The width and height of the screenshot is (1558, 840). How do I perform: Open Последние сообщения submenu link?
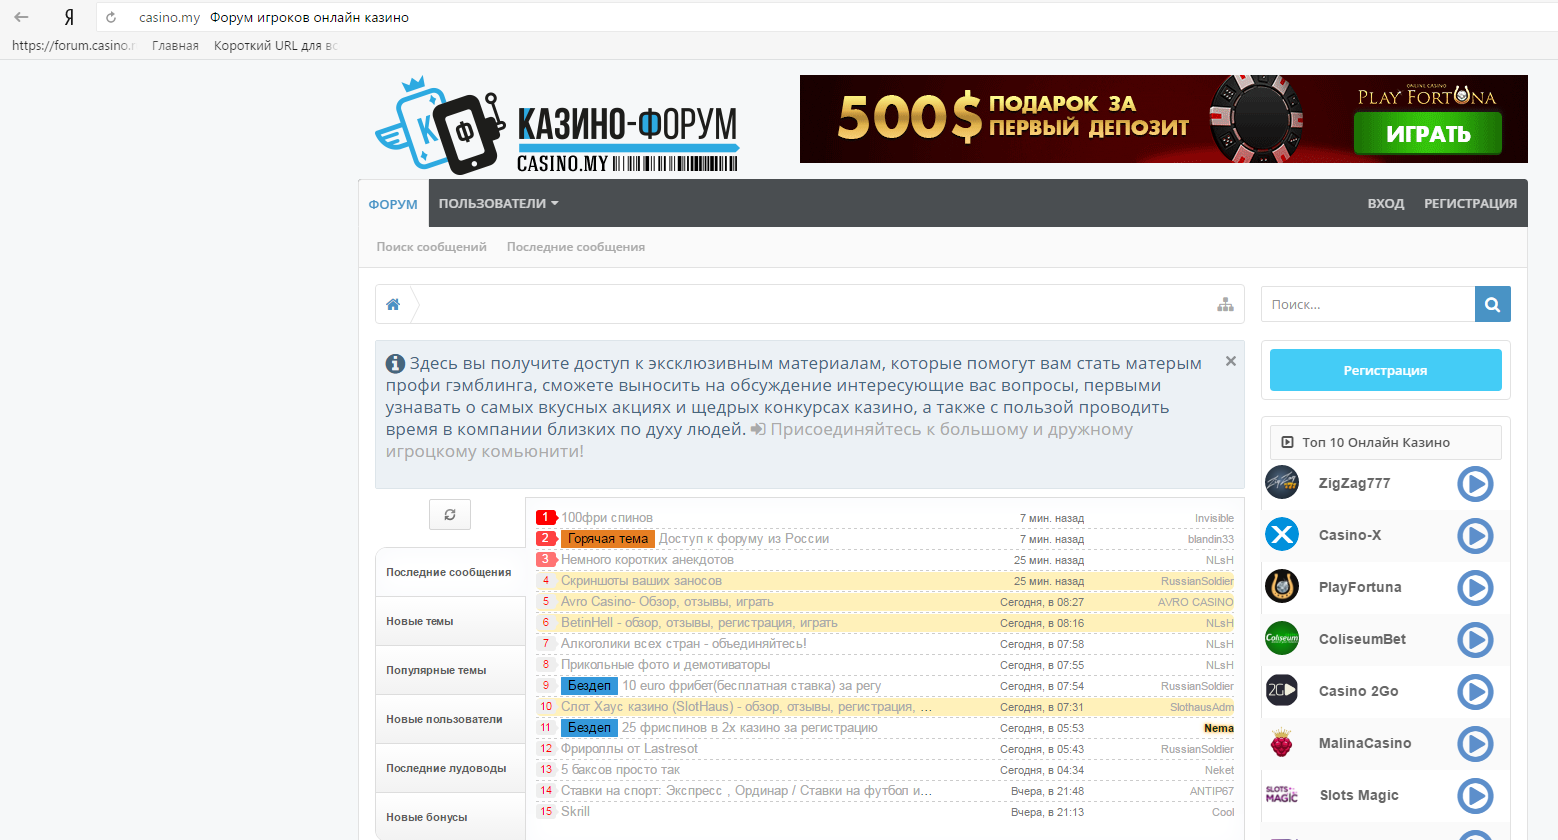click(575, 247)
